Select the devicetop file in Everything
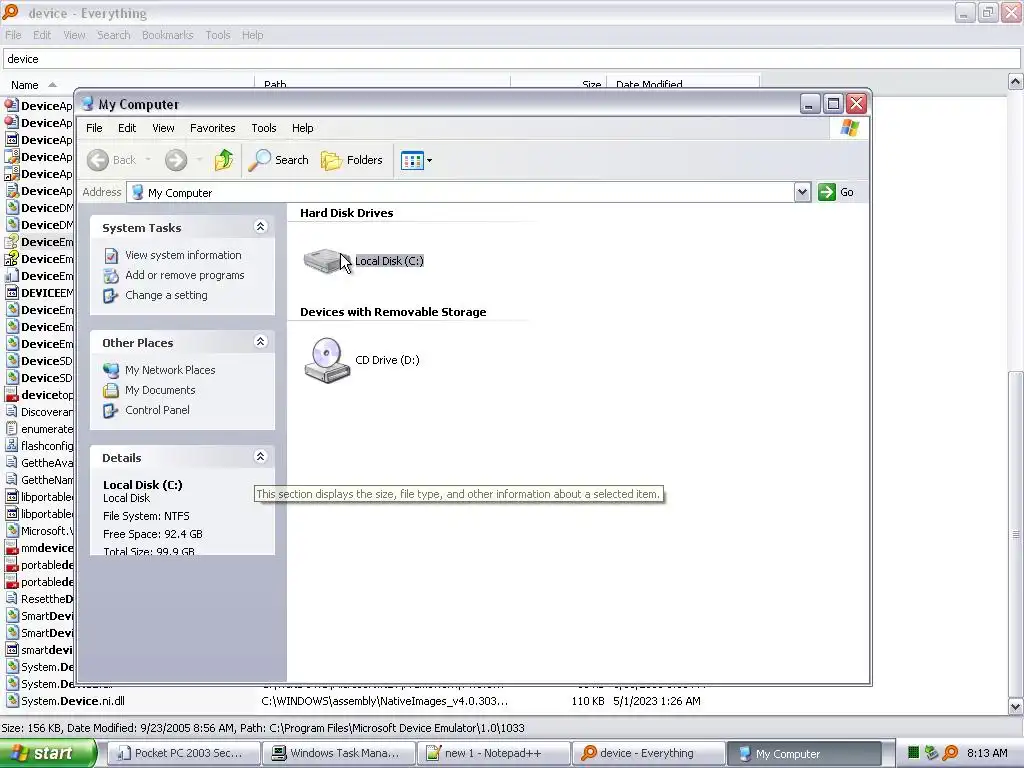1024x768 pixels. coord(47,395)
